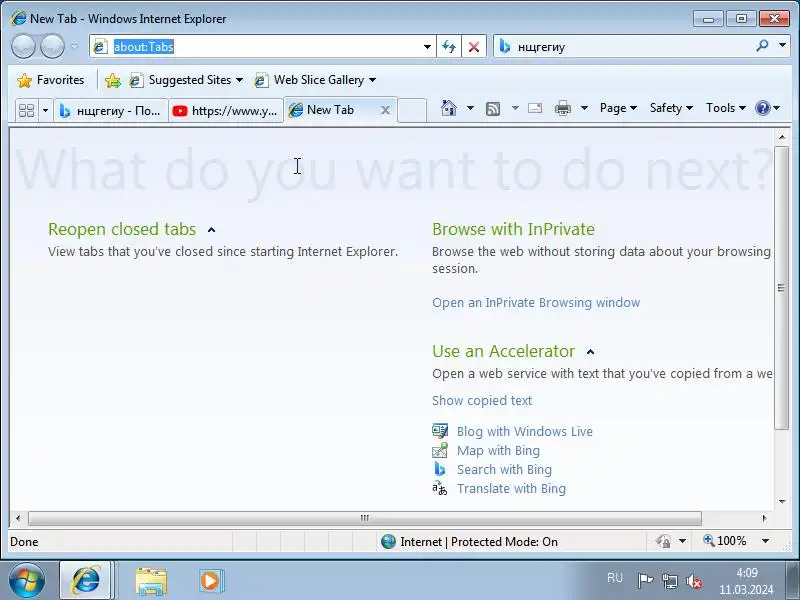Click Internet Explorer taskbar icon

pos(86,580)
